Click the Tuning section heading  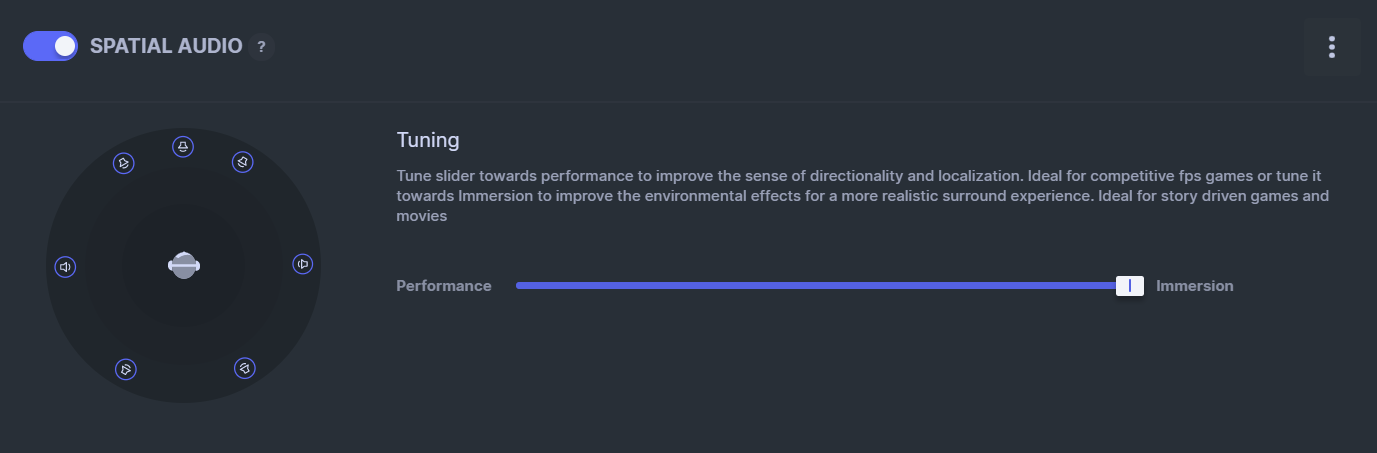coord(428,139)
